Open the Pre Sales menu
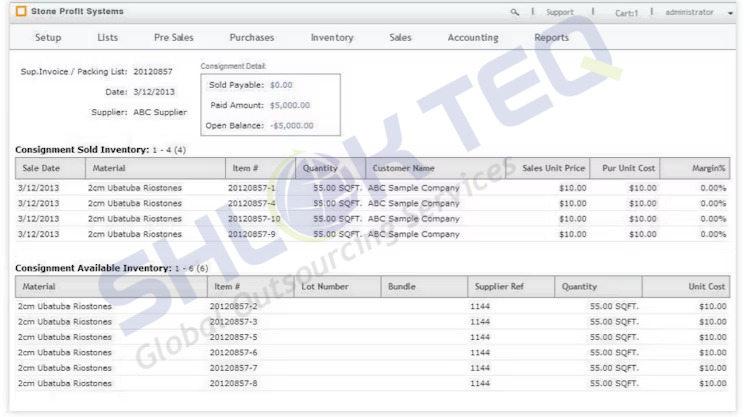Viewport: 750px width, 417px height. [x=174, y=37]
